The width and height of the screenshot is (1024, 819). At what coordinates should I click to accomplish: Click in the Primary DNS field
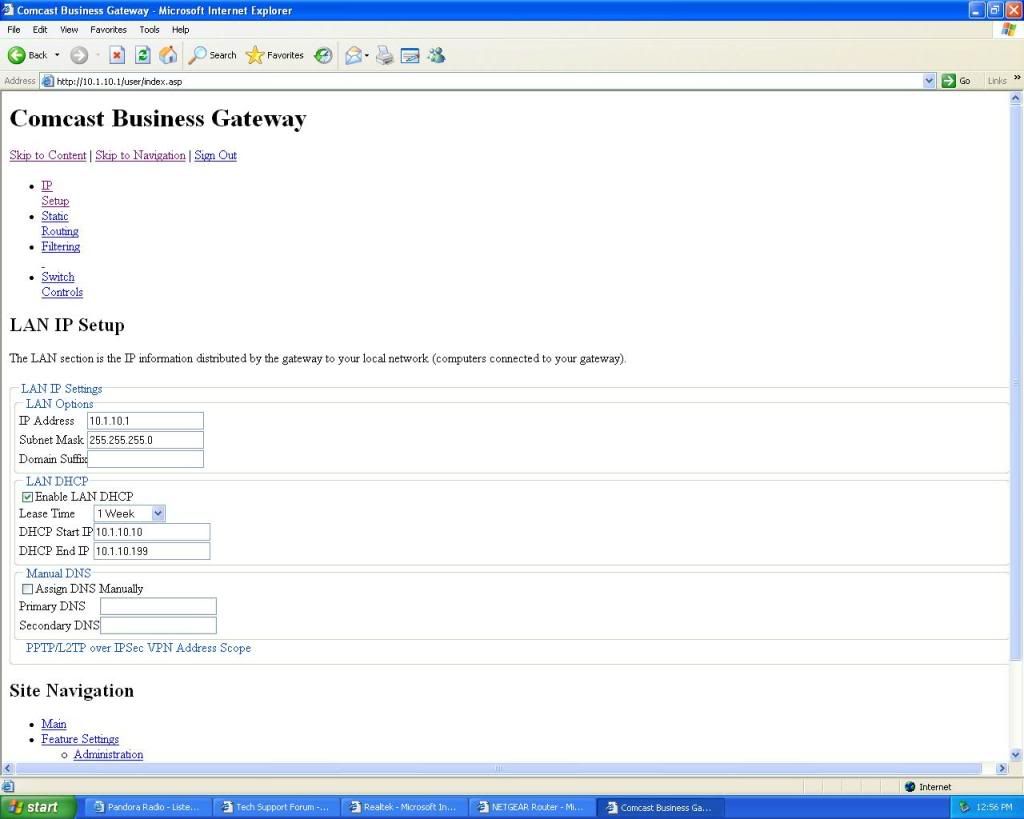[x=158, y=606]
